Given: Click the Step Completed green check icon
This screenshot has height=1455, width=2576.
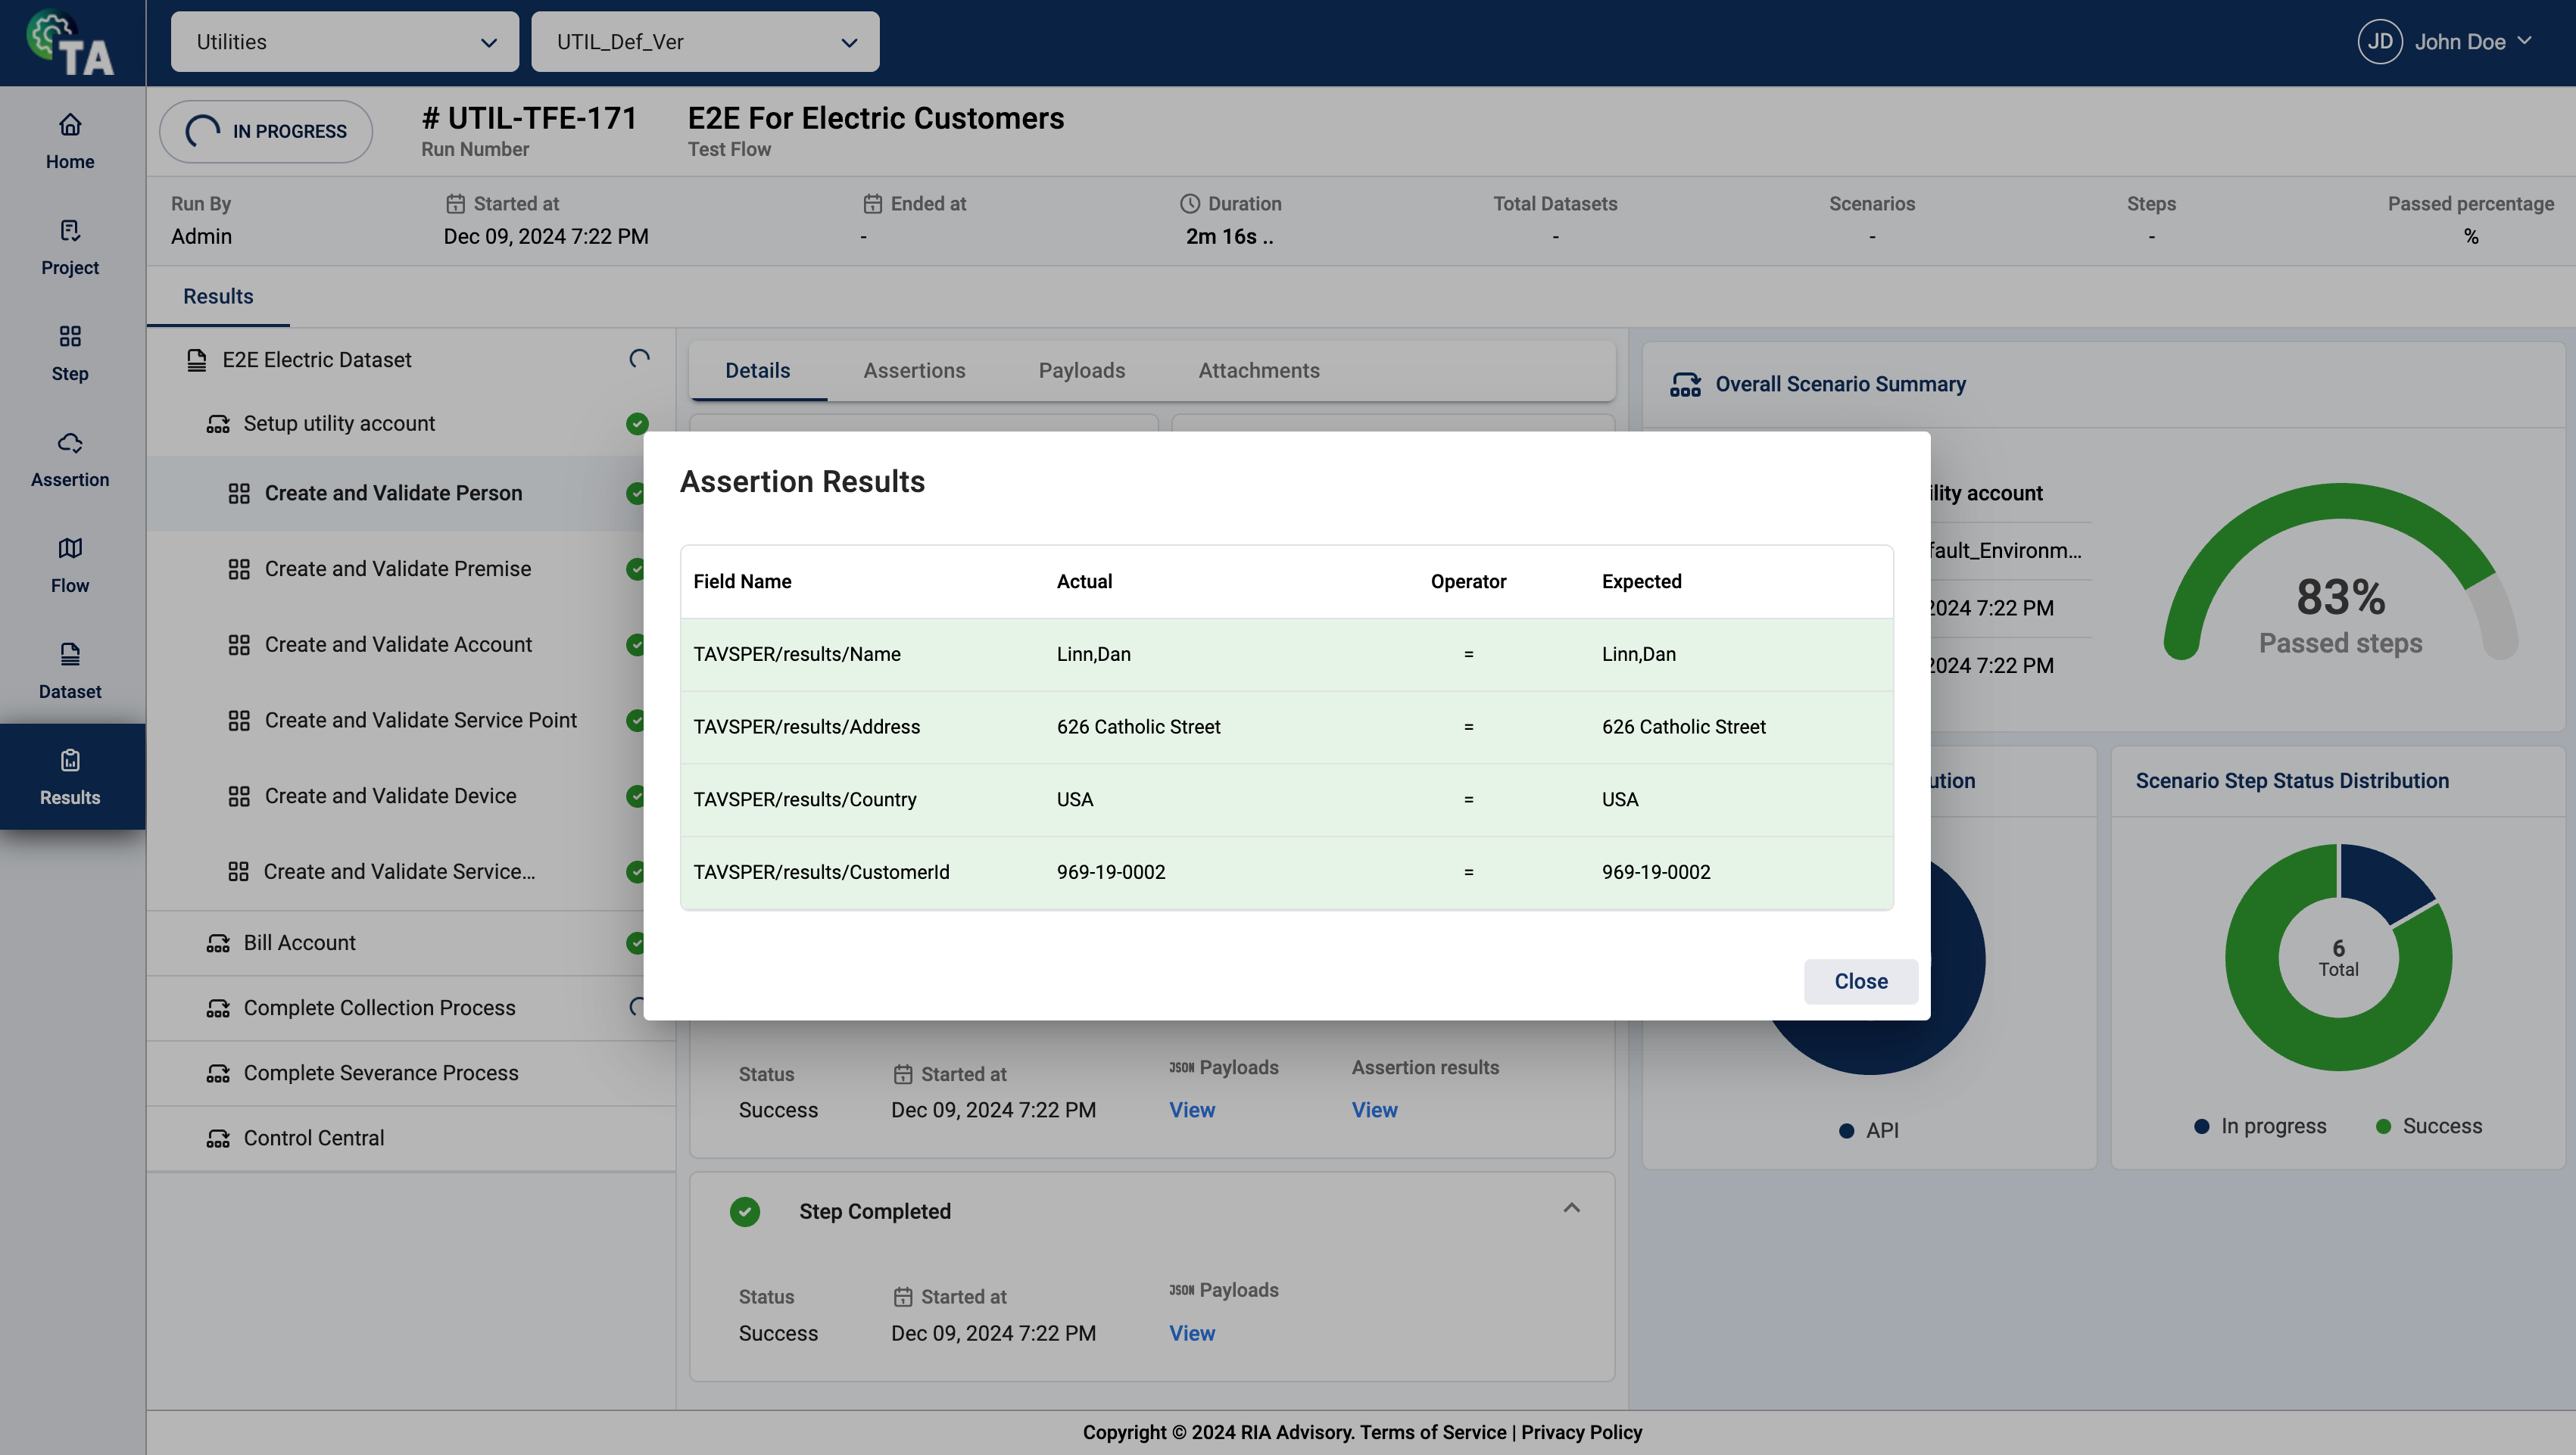Looking at the screenshot, I should tap(745, 1212).
